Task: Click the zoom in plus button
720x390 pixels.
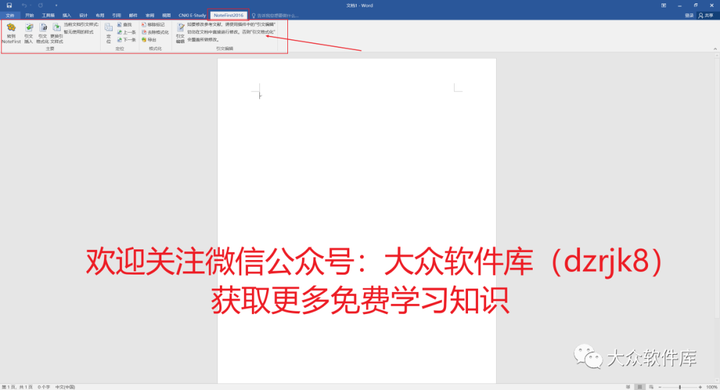Action: (x=700, y=387)
